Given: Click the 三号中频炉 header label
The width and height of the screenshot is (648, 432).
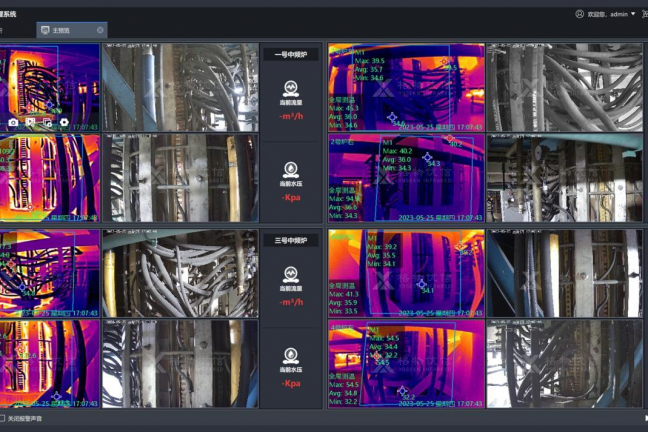Looking at the screenshot, I should click(290, 240).
